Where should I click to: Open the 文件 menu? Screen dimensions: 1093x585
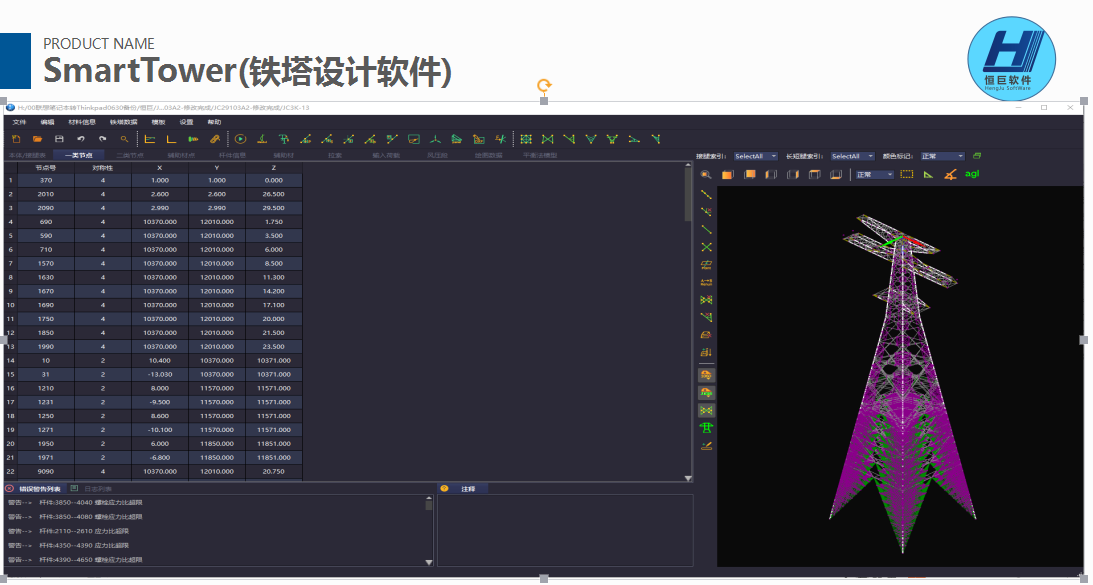tap(20, 122)
